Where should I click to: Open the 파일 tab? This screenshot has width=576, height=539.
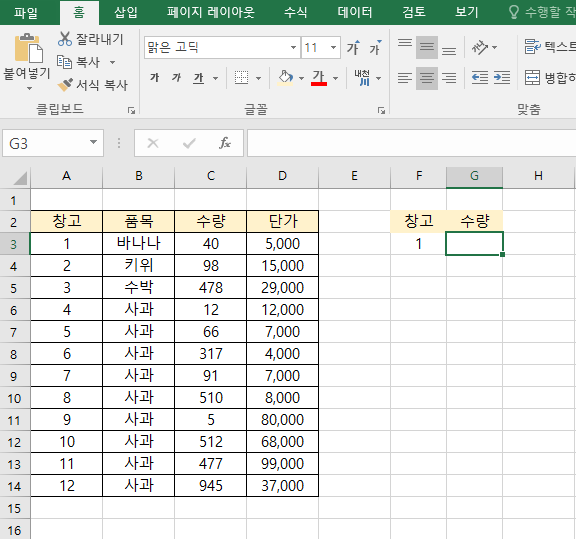pyautogui.click(x=26, y=12)
